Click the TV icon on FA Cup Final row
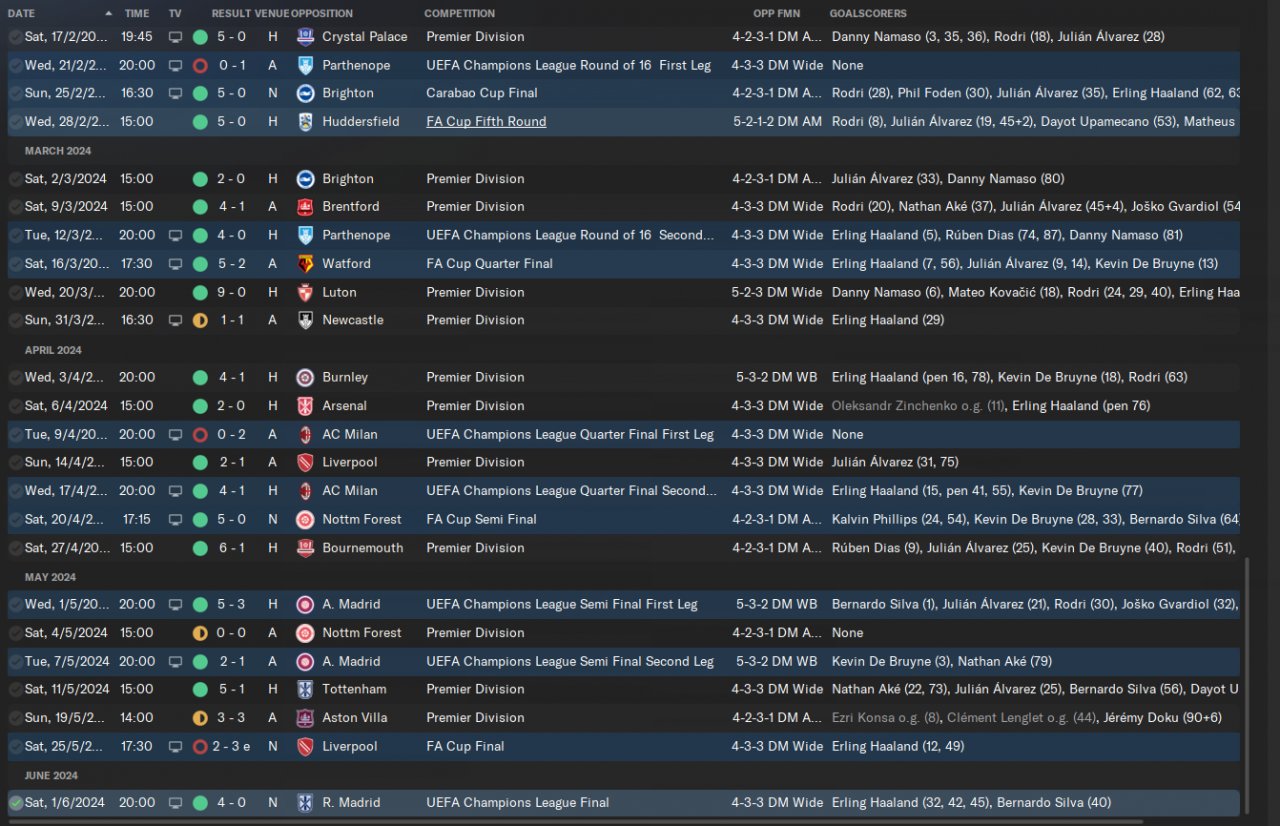The image size is (1280, 826). tap(176, 747)
